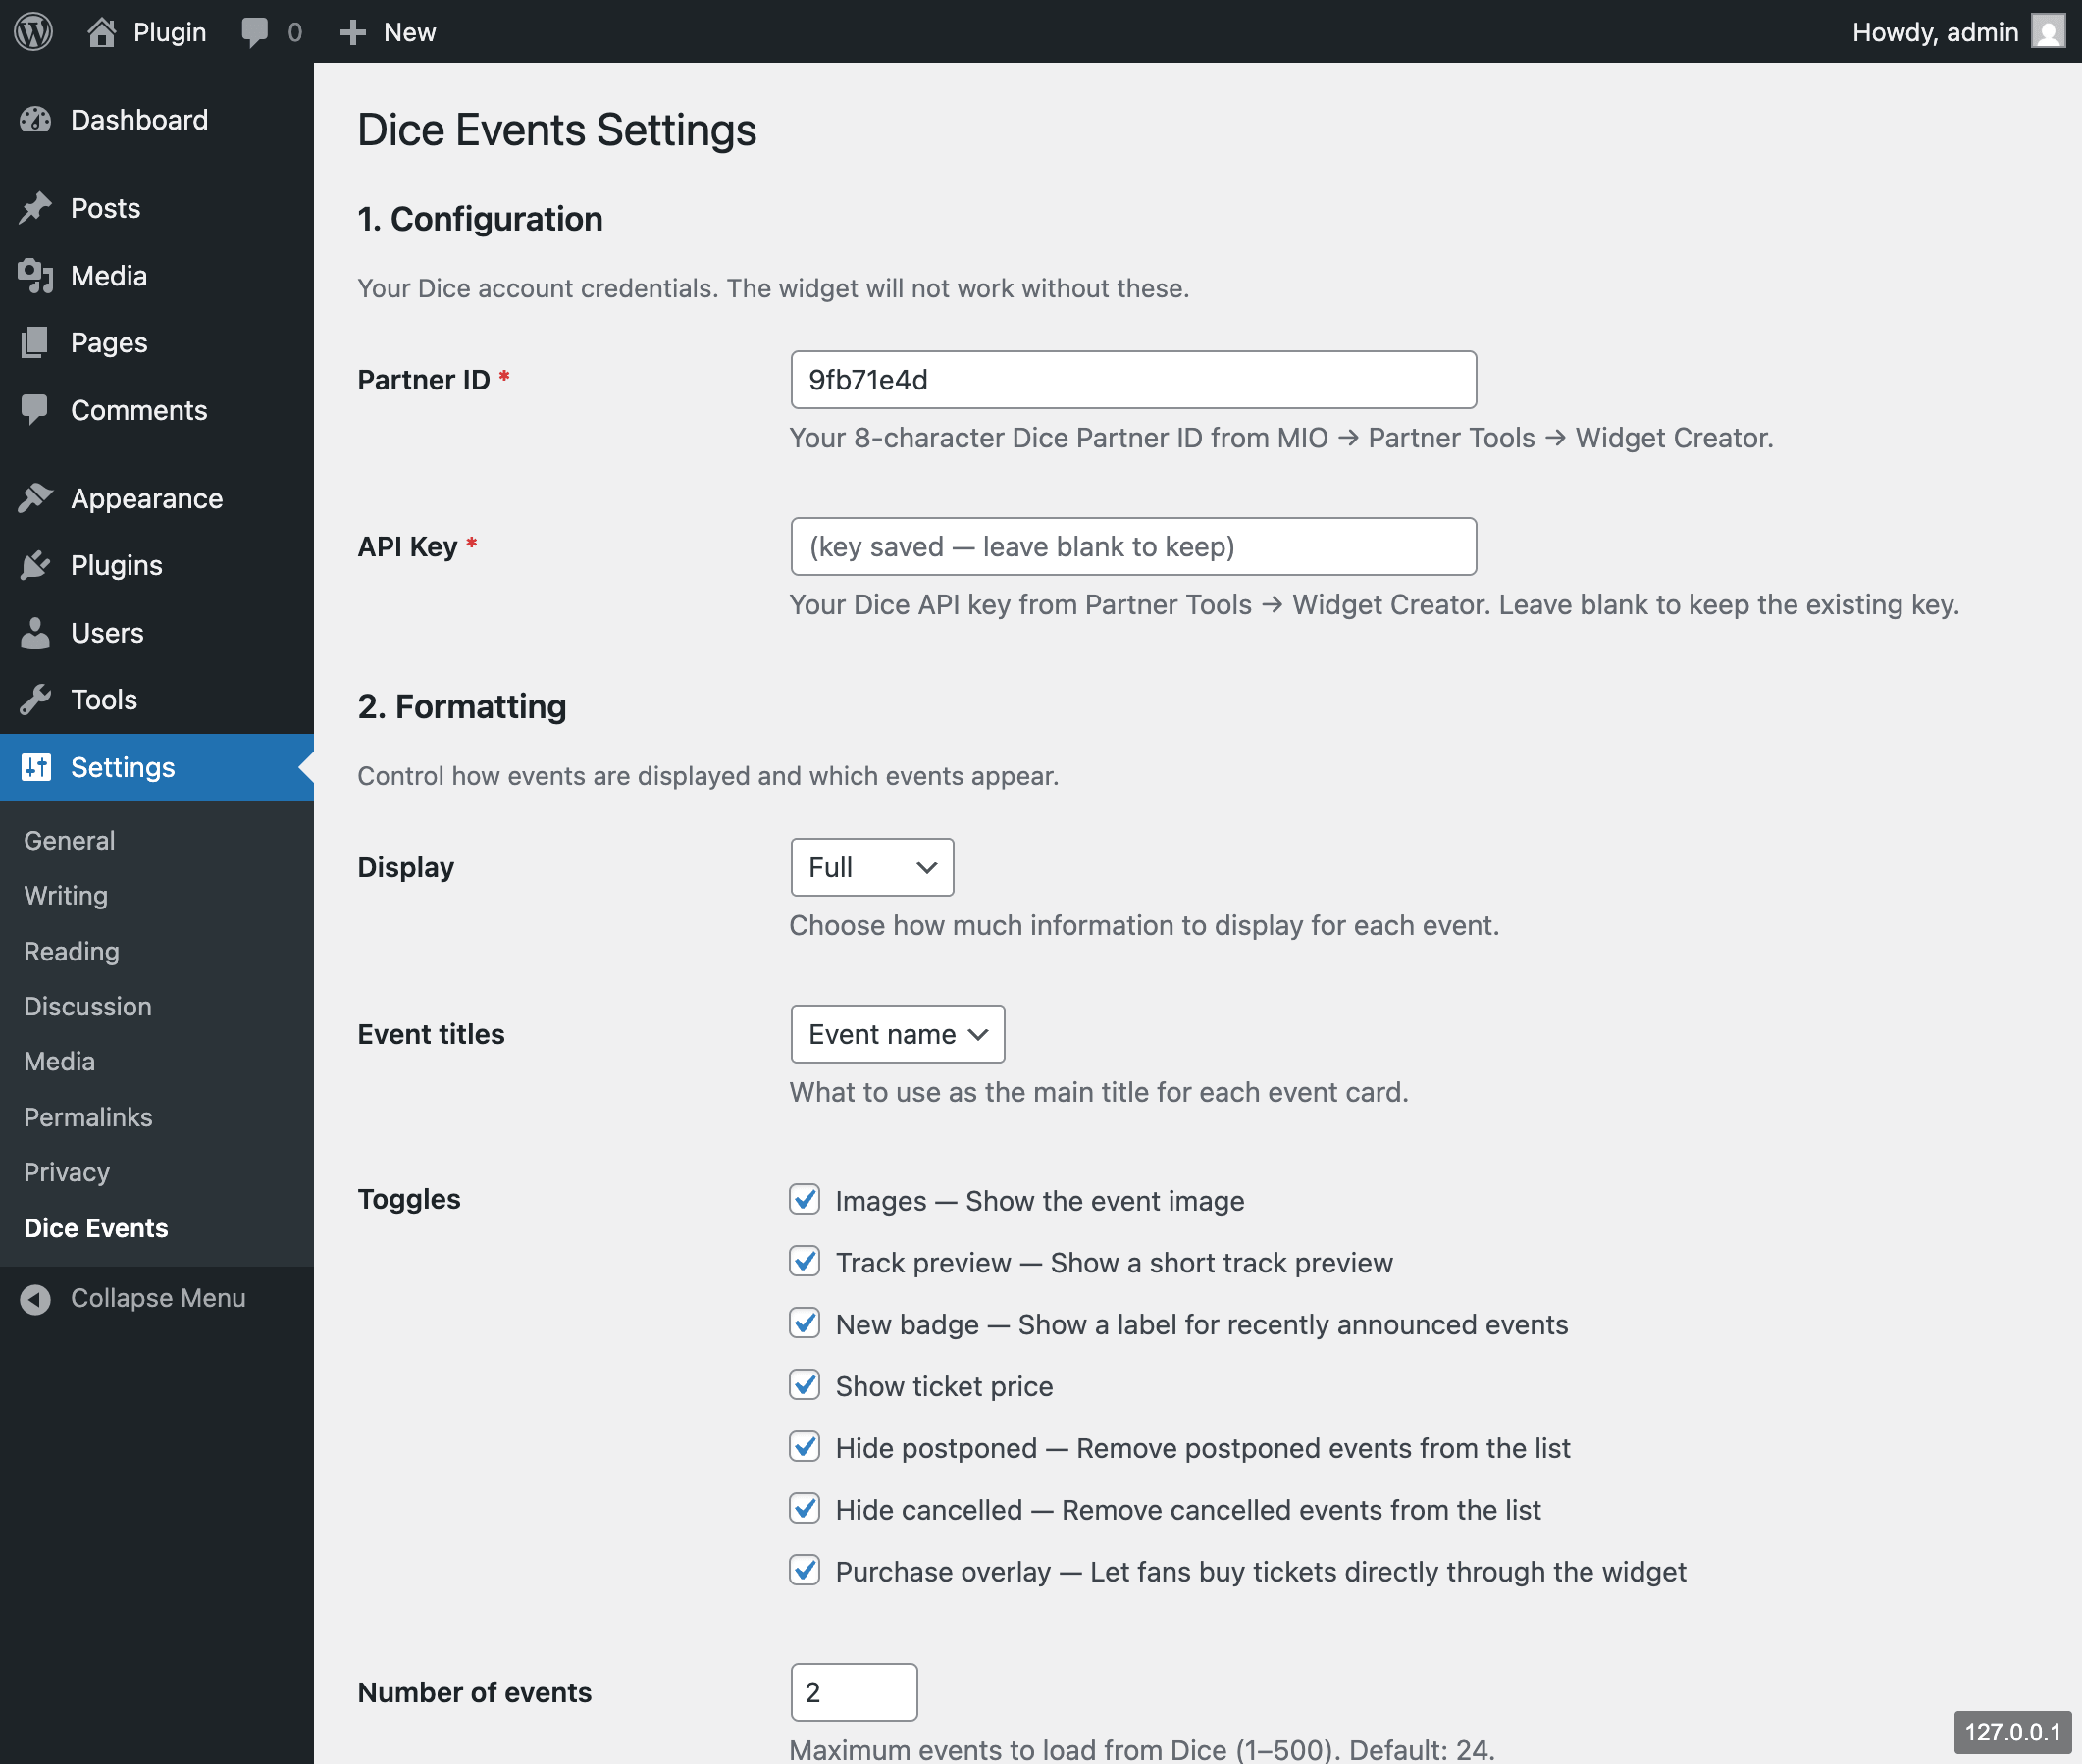Open Comments via the speech bubble icon
This screenshot has width=2082, height=1764.
point(34,409)
